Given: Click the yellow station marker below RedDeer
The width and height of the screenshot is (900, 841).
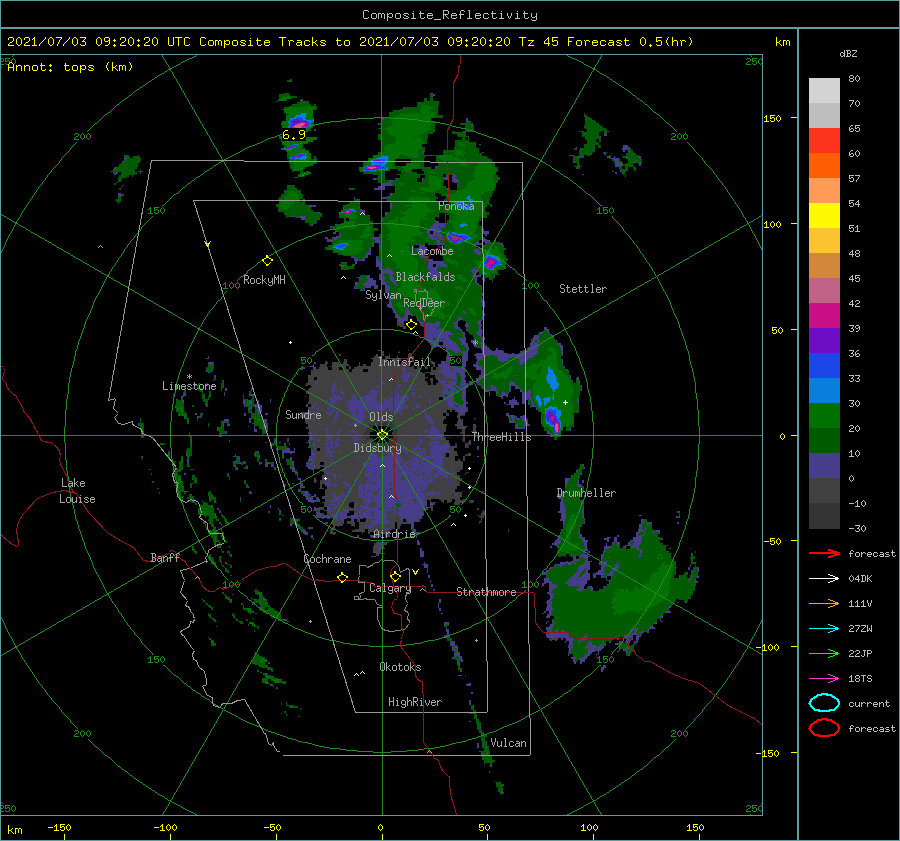Looking at the screenshot, I should point(412,324).
